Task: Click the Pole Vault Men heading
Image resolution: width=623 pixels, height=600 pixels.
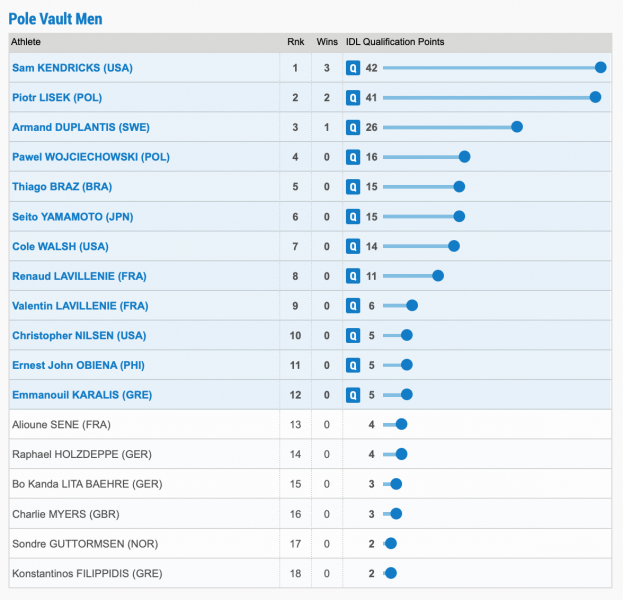Action: click(55, 19)
